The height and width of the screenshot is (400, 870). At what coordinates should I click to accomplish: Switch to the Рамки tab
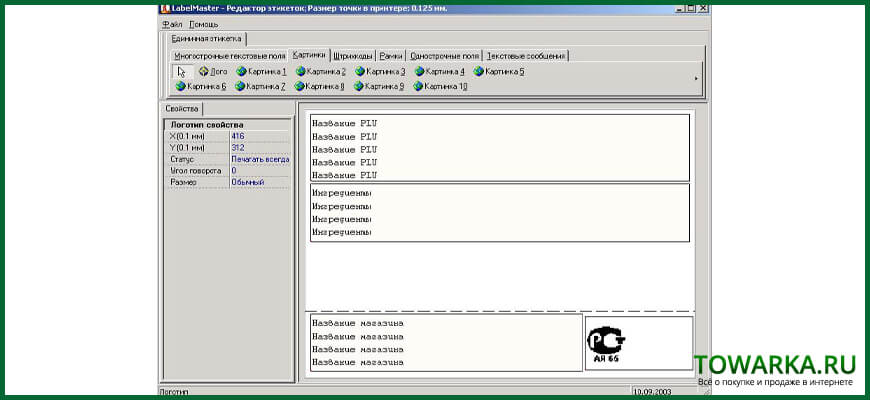391,56
